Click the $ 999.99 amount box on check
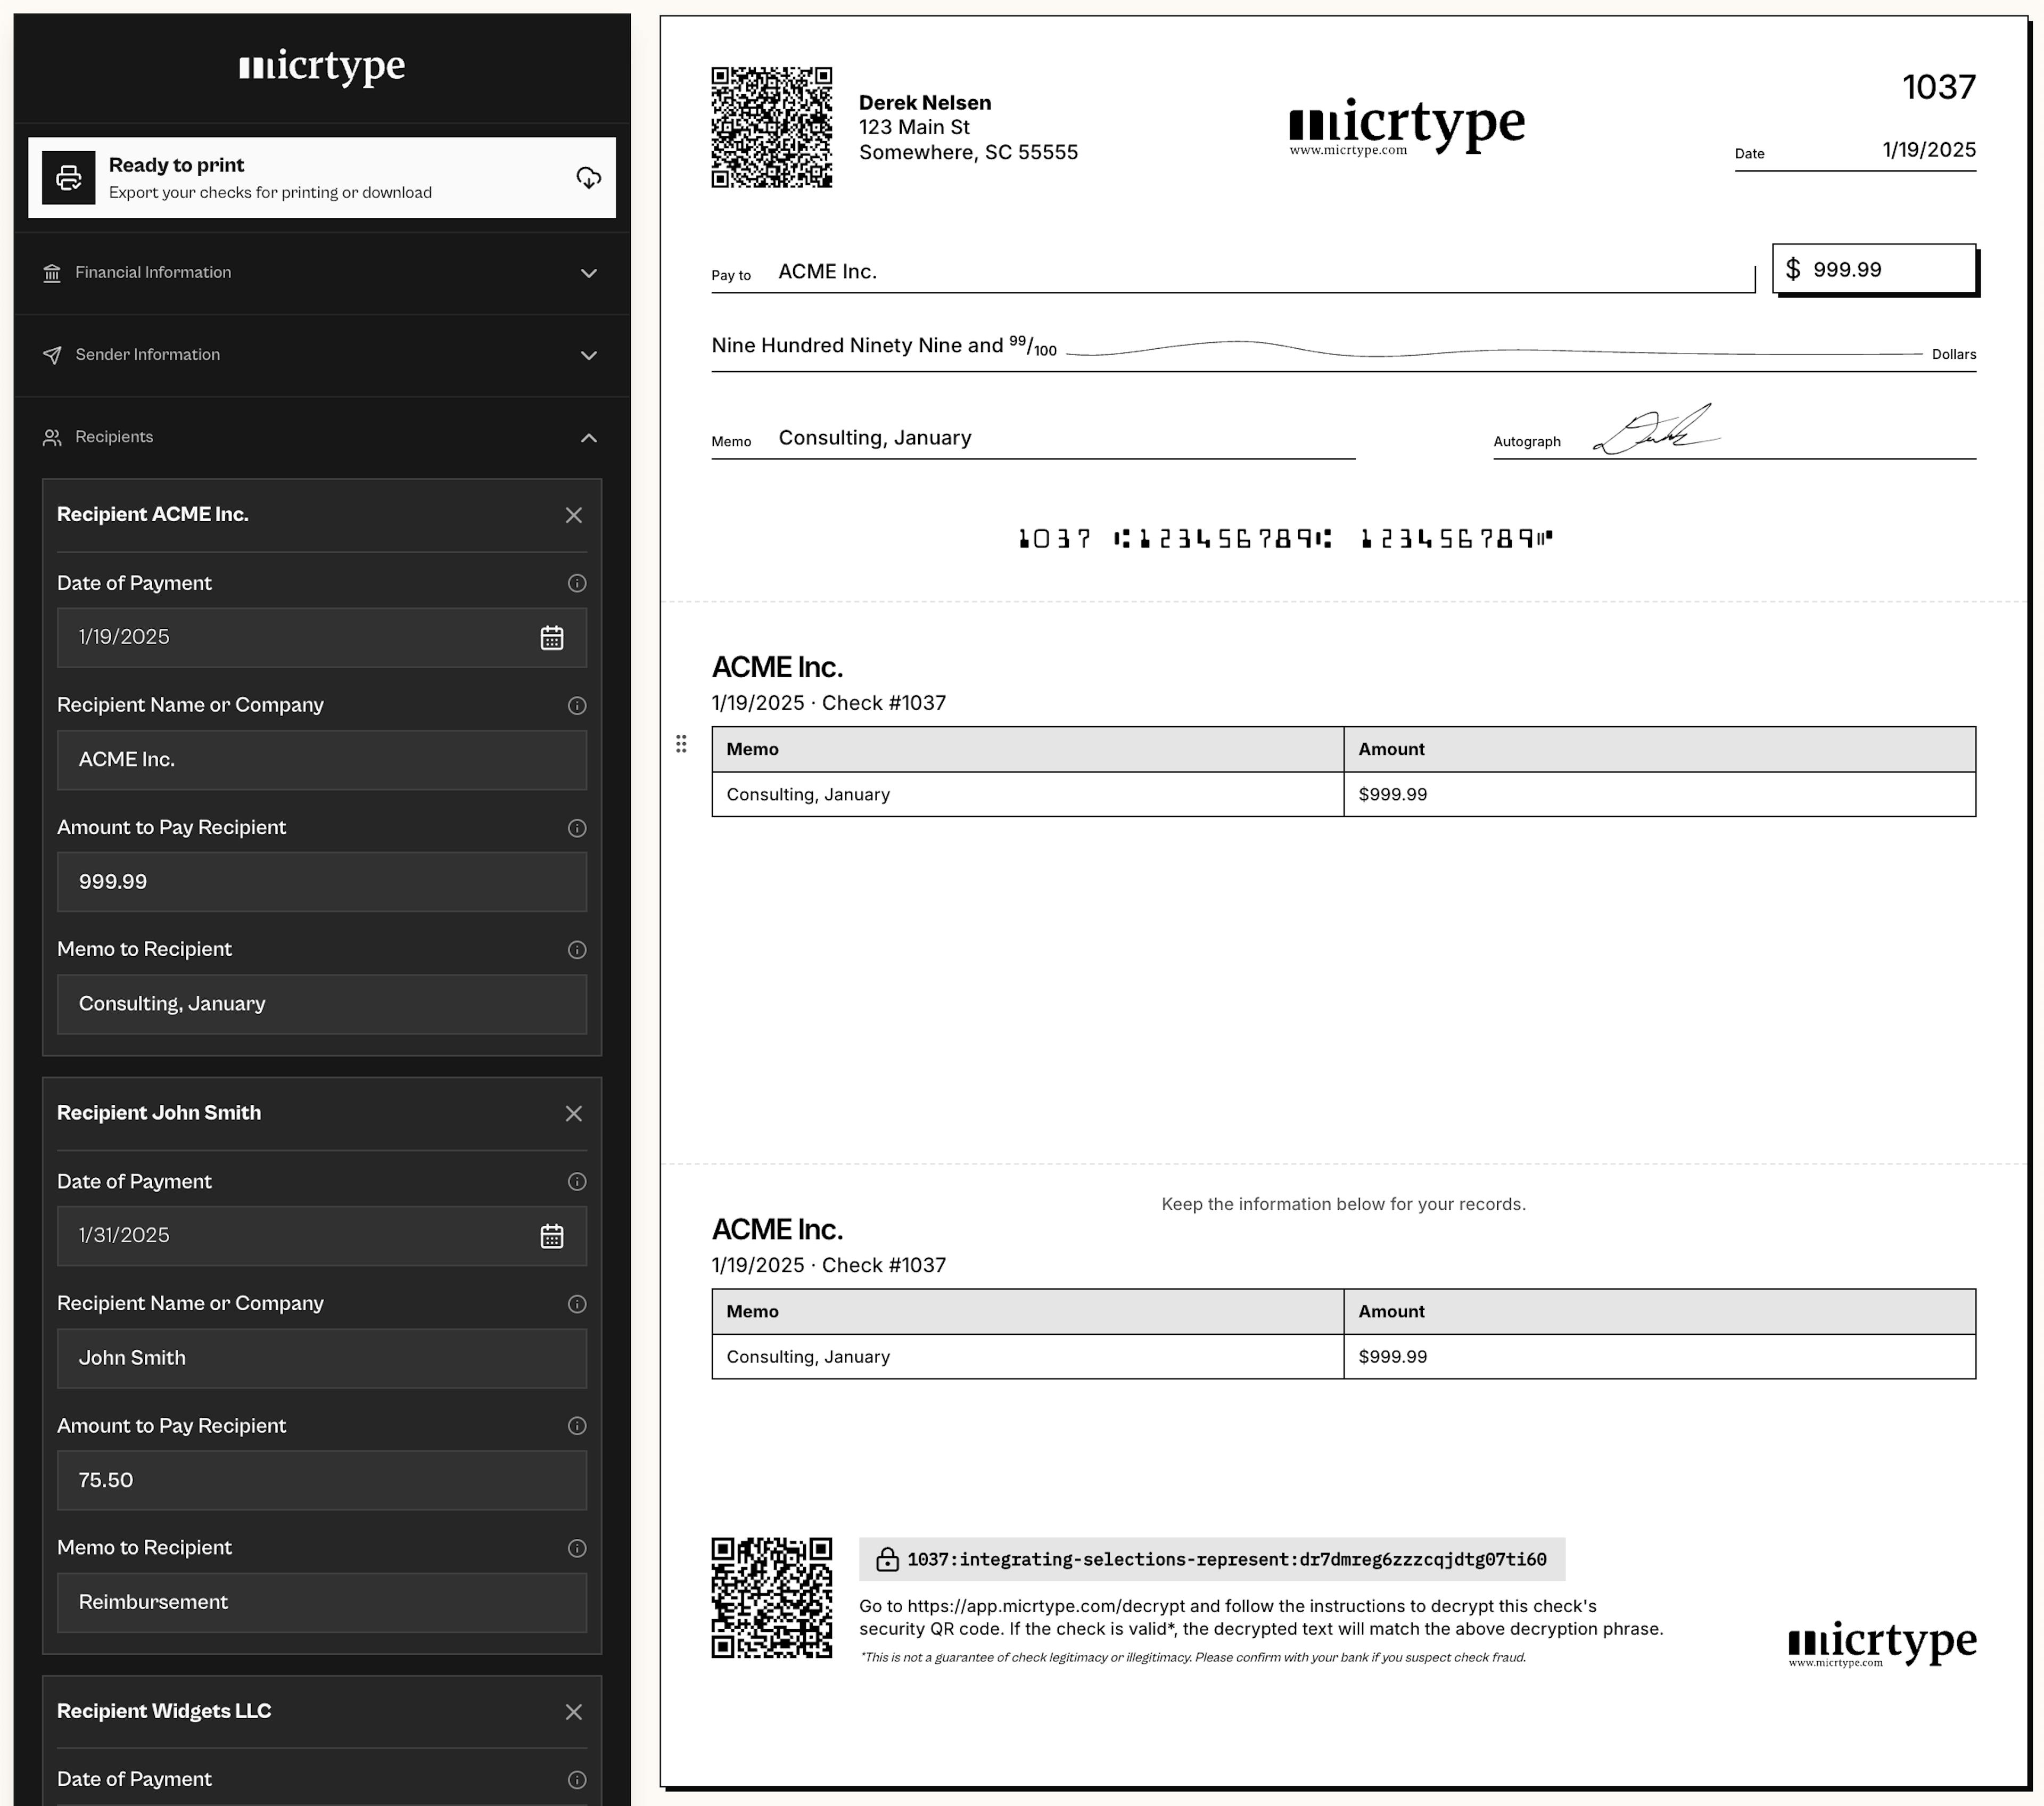Viewport: 2044px width, 1806px height. click(1875, 269)
